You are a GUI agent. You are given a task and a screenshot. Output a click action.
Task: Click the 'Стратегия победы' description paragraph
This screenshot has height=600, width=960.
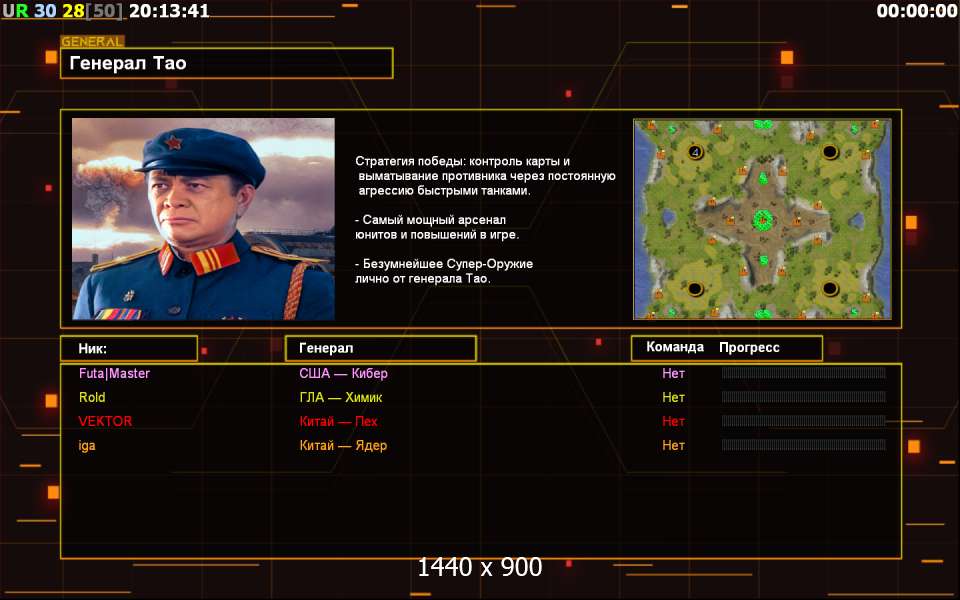click(x=486, y=176)
